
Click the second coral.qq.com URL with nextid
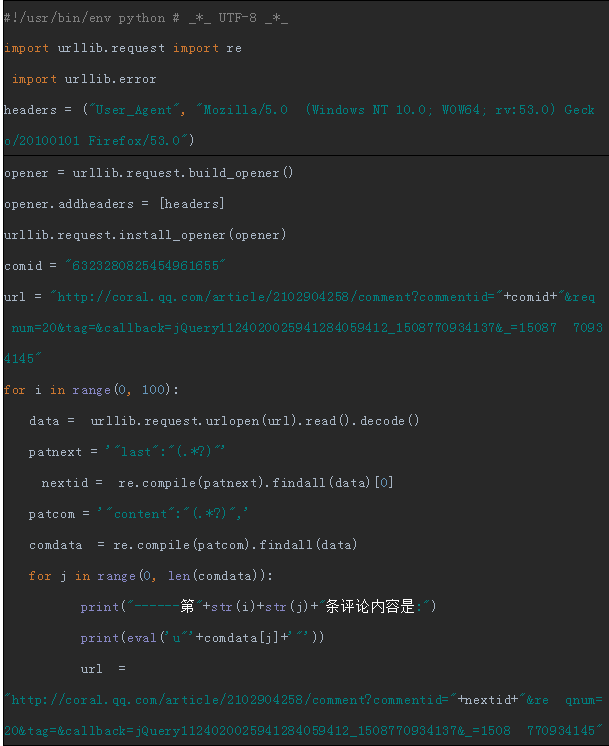304,700
